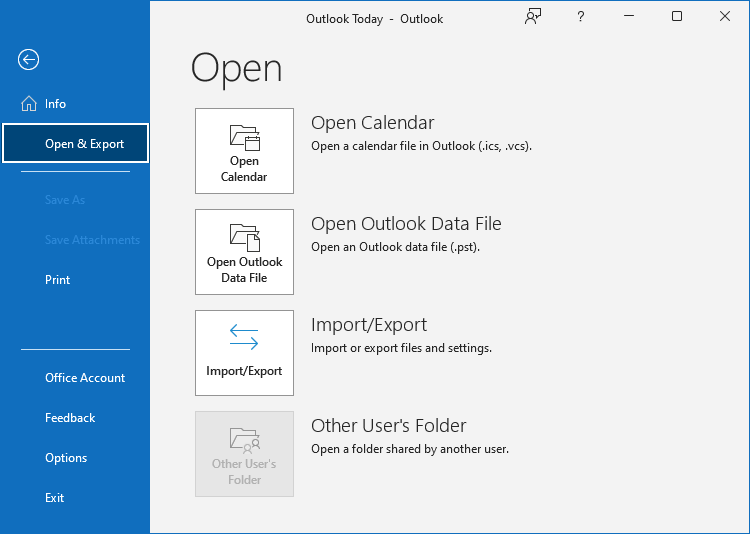The height and width of the screenshot is (534, 750).
Task: Click the Open Outlook Data File tile
Action: point(244,252)
